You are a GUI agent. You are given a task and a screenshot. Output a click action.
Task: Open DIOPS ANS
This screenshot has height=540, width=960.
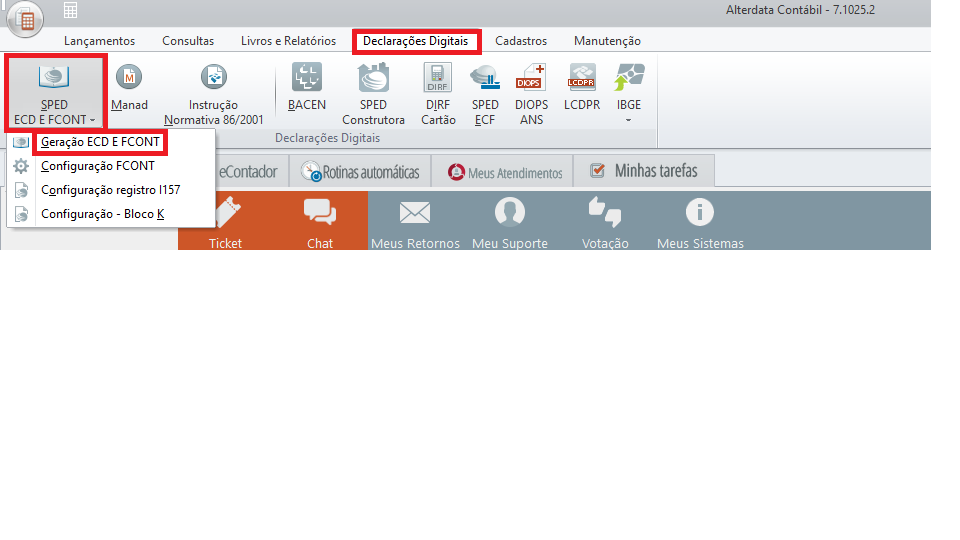pos(531,94)
